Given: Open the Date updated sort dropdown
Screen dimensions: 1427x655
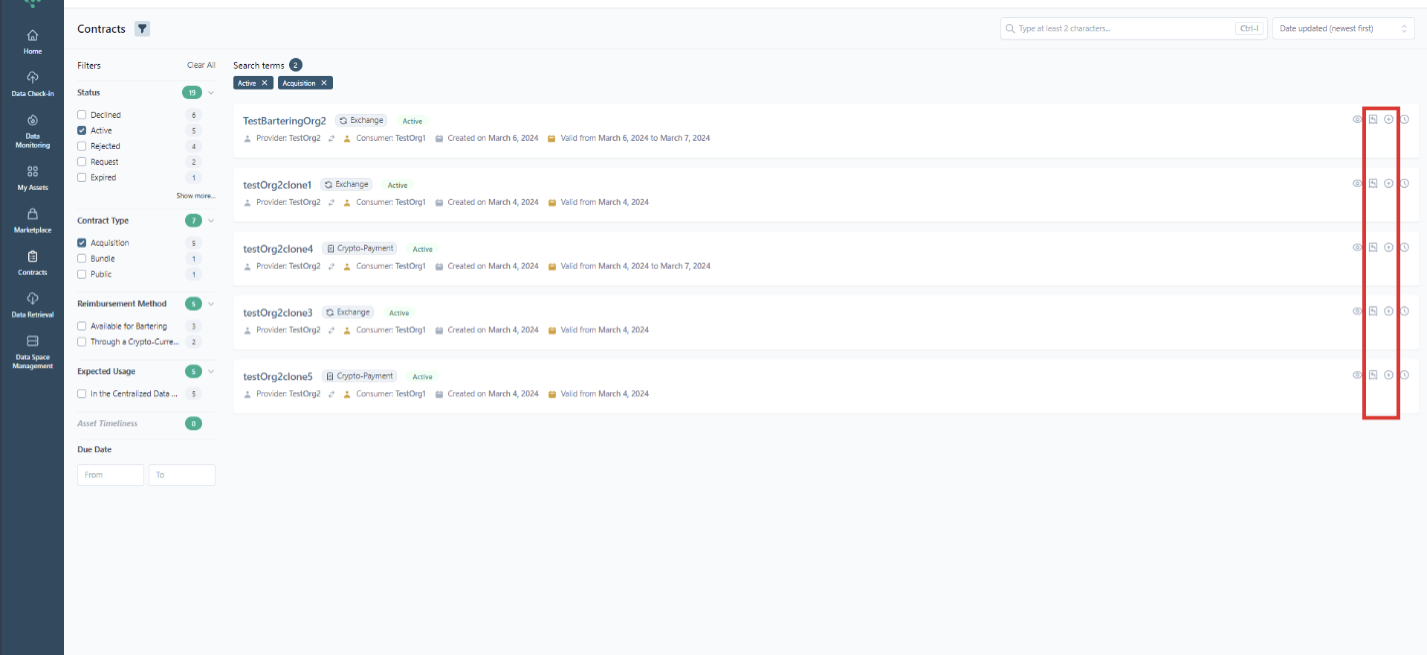Looking at the screenshot, I should [x=1342, y=29].
